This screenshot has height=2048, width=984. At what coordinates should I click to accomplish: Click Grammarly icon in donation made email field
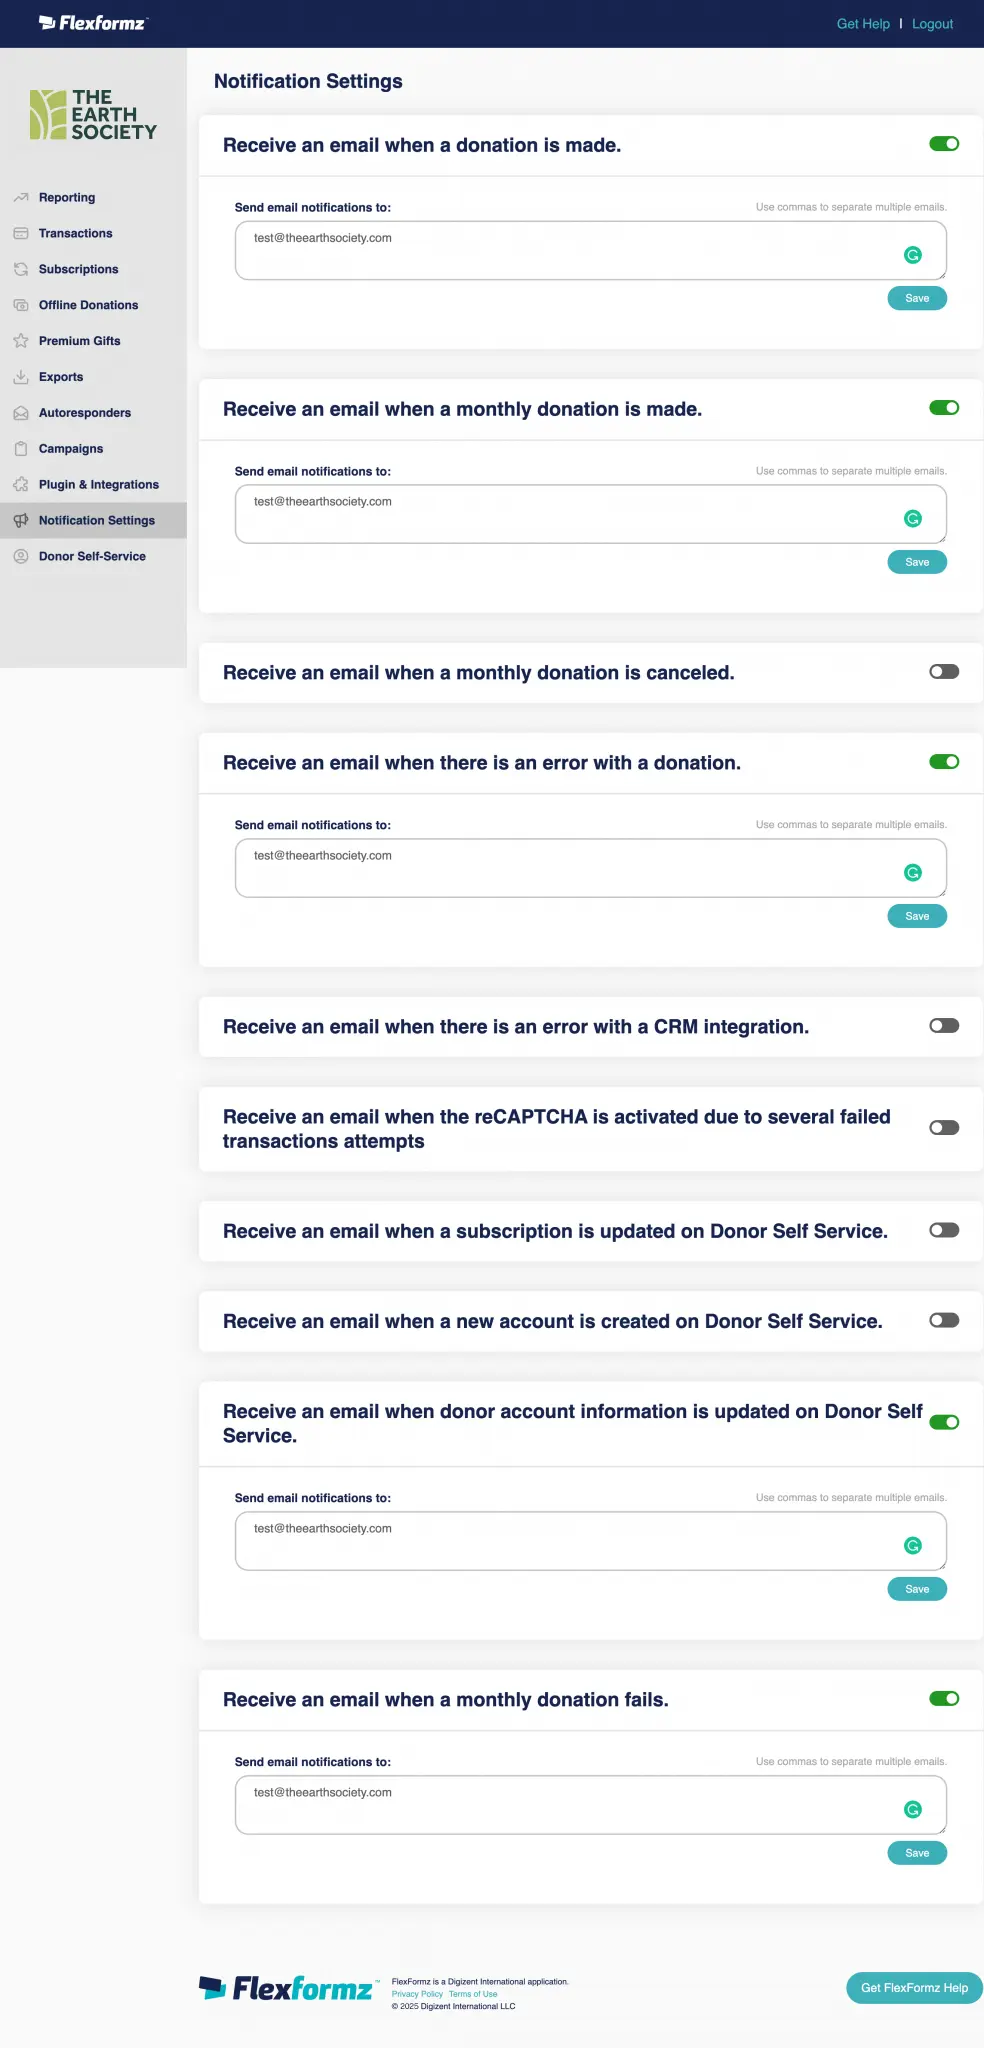click(x=912, y=255)
